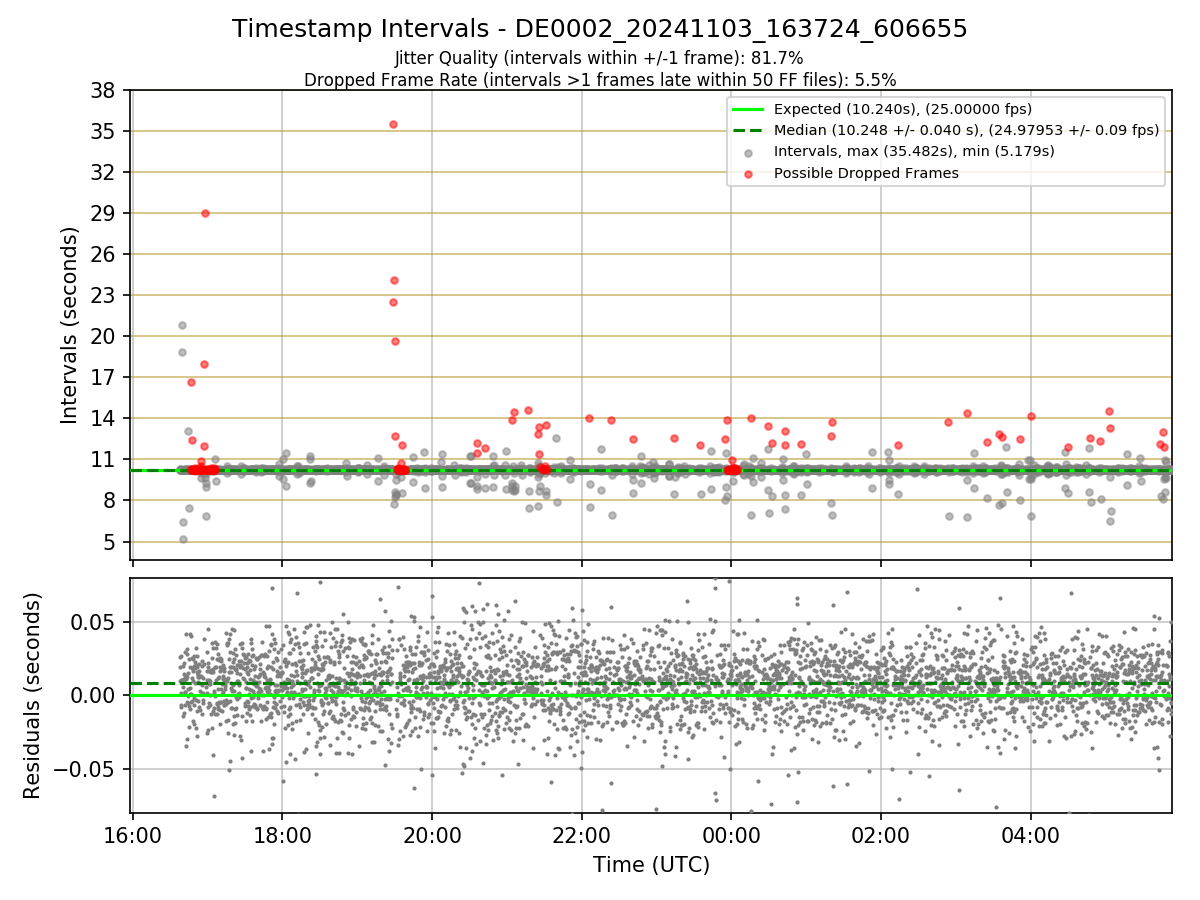Image resolution: width=1200 pixels, height=900 pixels.
Task: Click the x-axis tick label '00:00'
Action: click(x=731, y=834)
